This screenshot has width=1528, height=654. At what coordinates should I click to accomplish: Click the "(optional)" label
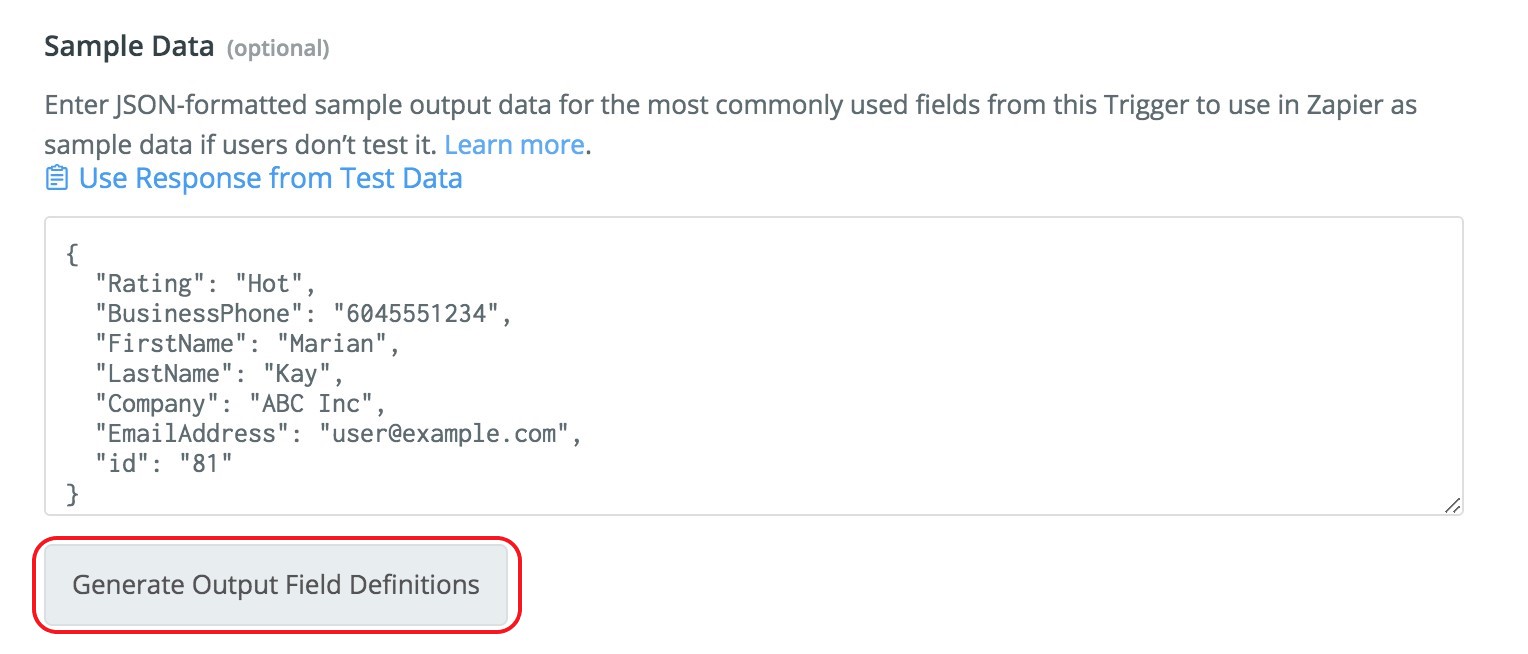coord(278,48)
